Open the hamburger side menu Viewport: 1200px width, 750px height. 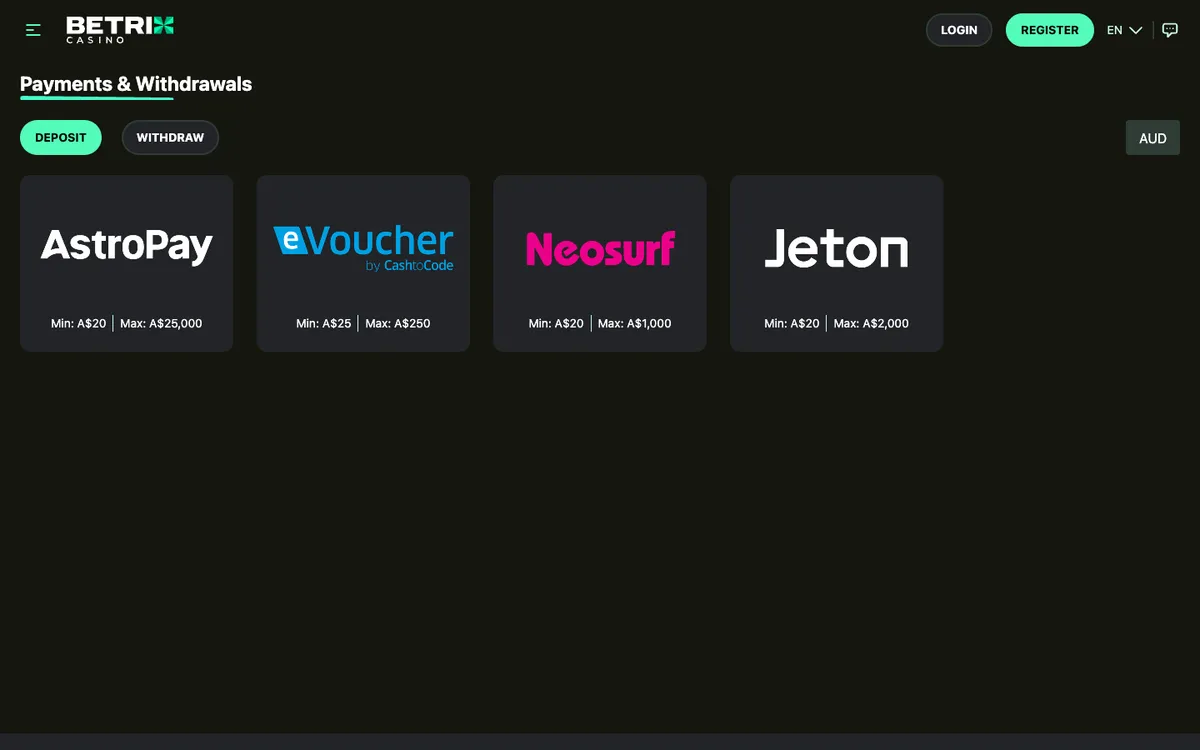pos(33,30)
